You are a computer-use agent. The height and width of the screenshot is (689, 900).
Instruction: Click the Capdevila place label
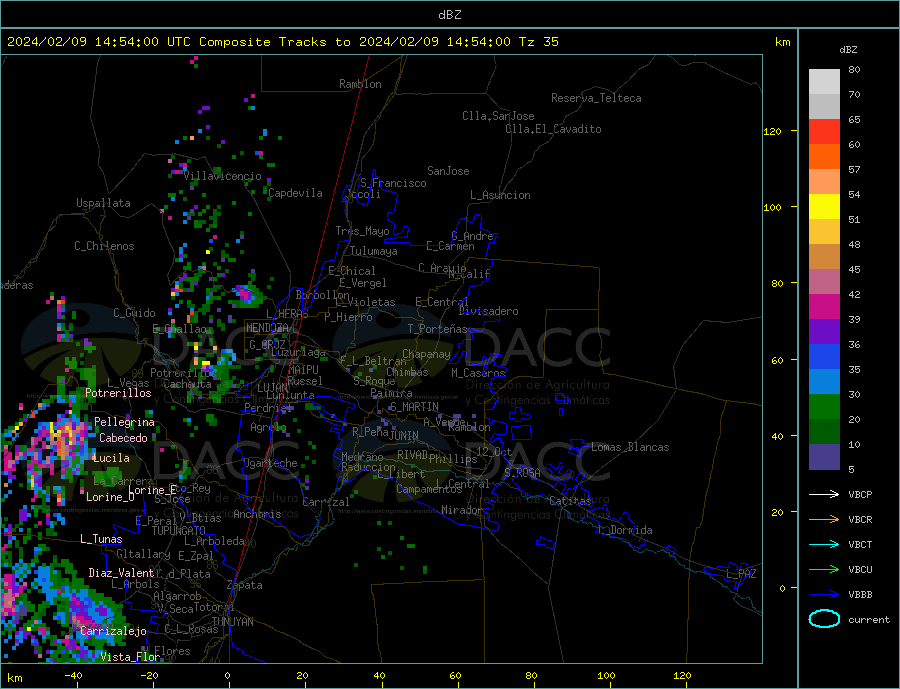click(295, 193)
